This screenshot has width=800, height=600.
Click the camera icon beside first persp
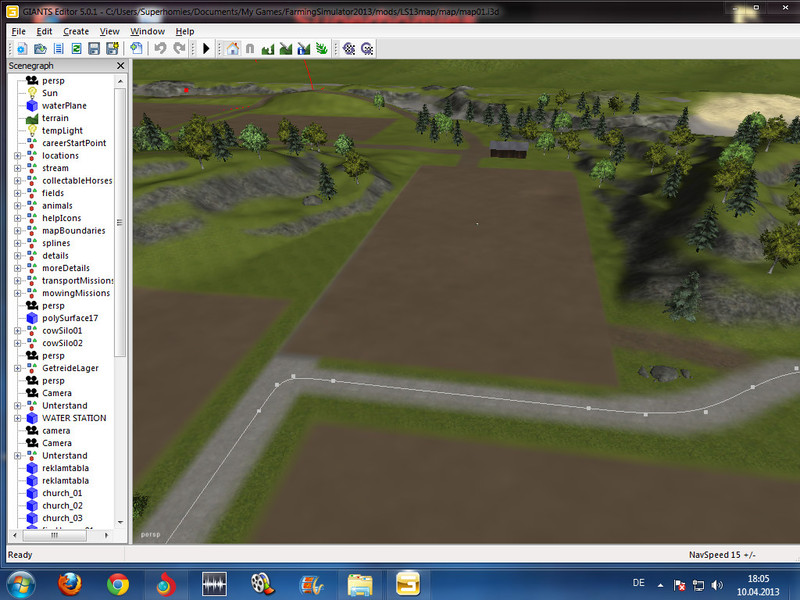coord(32,81)
